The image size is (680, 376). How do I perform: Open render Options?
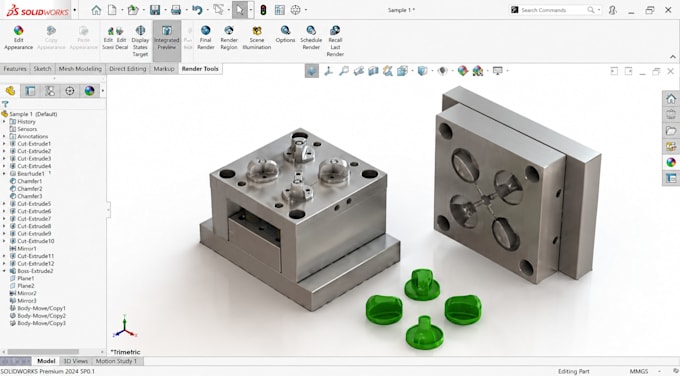point(285,34)
